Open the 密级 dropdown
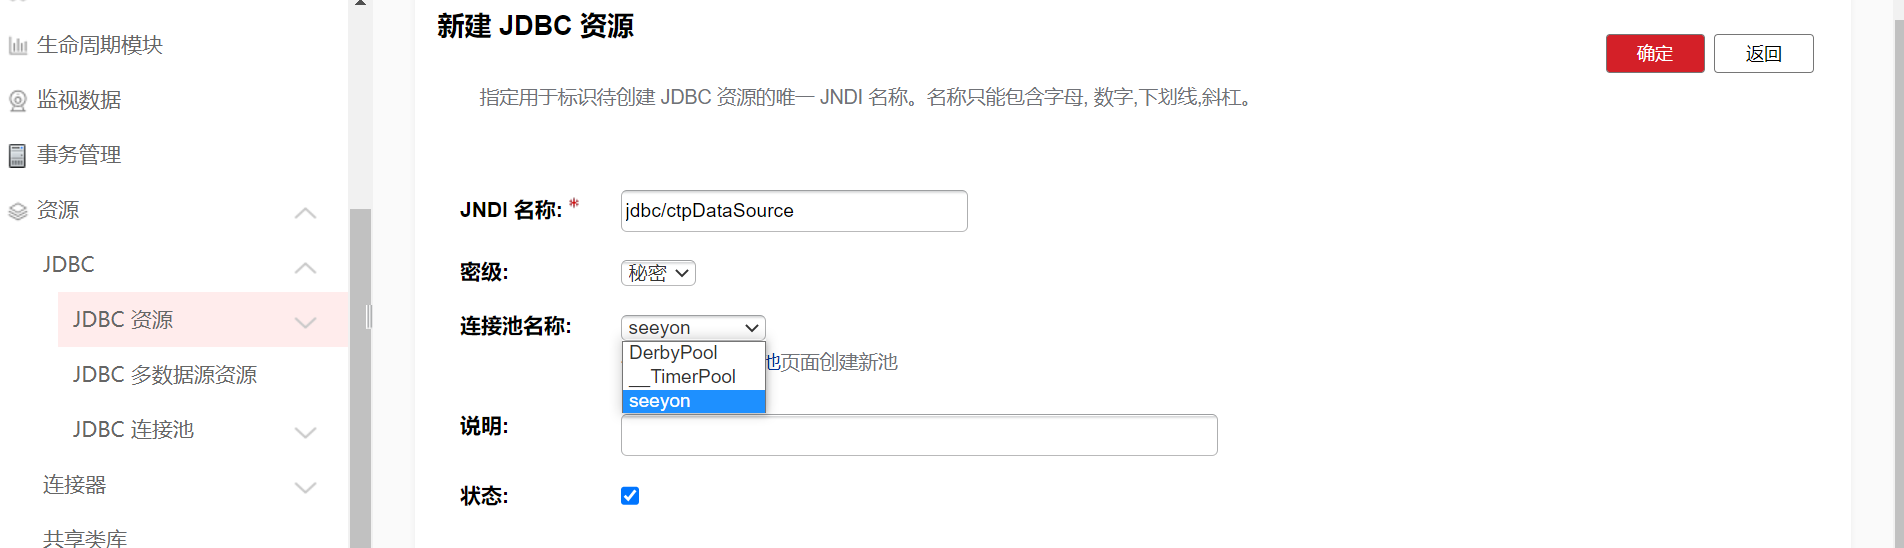Image resolution: width=1904 pixels, height=548 pixels. click(658, 273)
